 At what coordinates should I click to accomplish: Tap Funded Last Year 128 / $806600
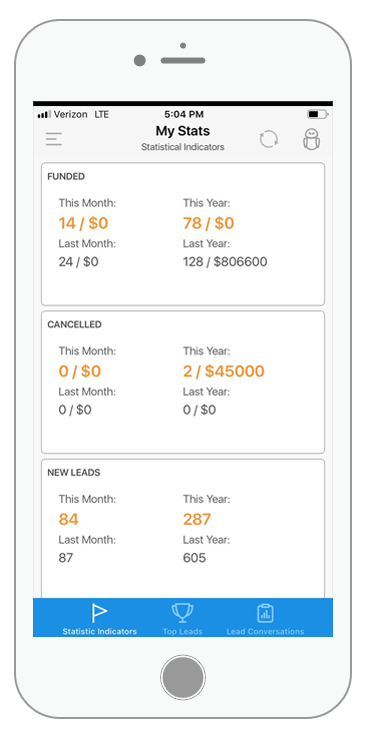point(225,262)
